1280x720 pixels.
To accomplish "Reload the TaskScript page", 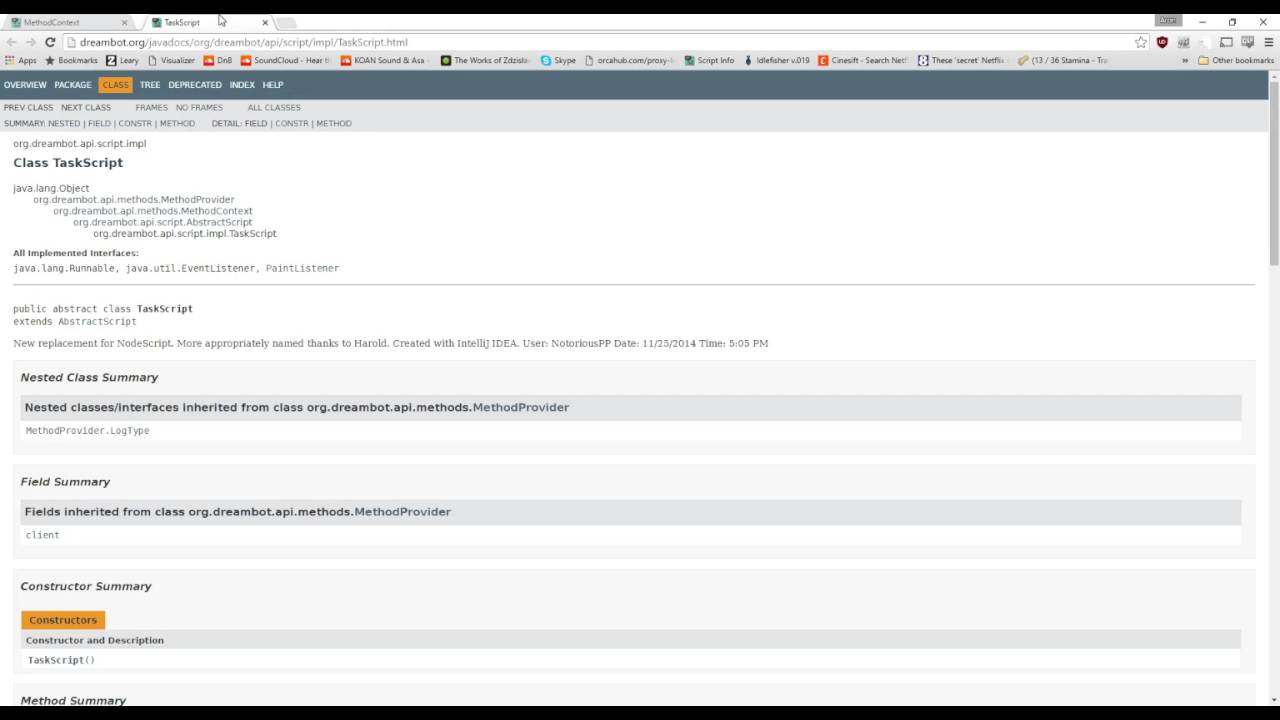I will 51,42.
